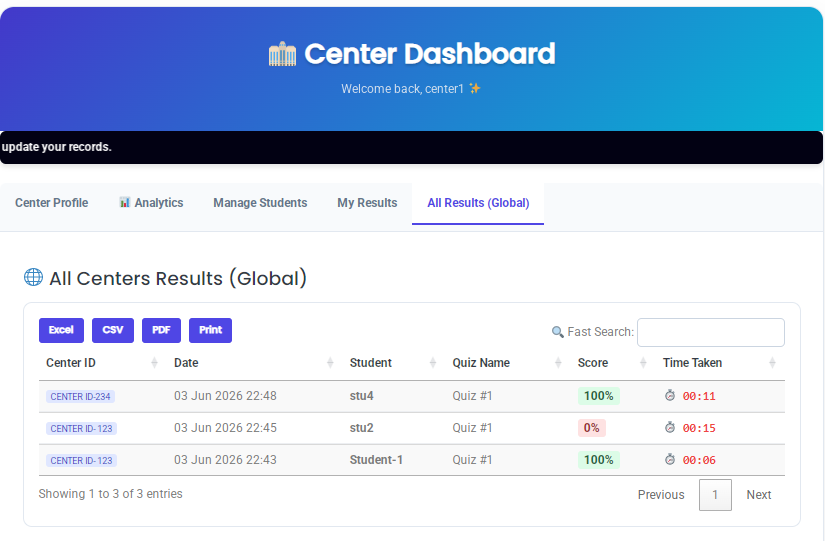The image size is (825, 541).
Task: Export the results to Excel
Action: pyautogui.click(x=62, y=330)
